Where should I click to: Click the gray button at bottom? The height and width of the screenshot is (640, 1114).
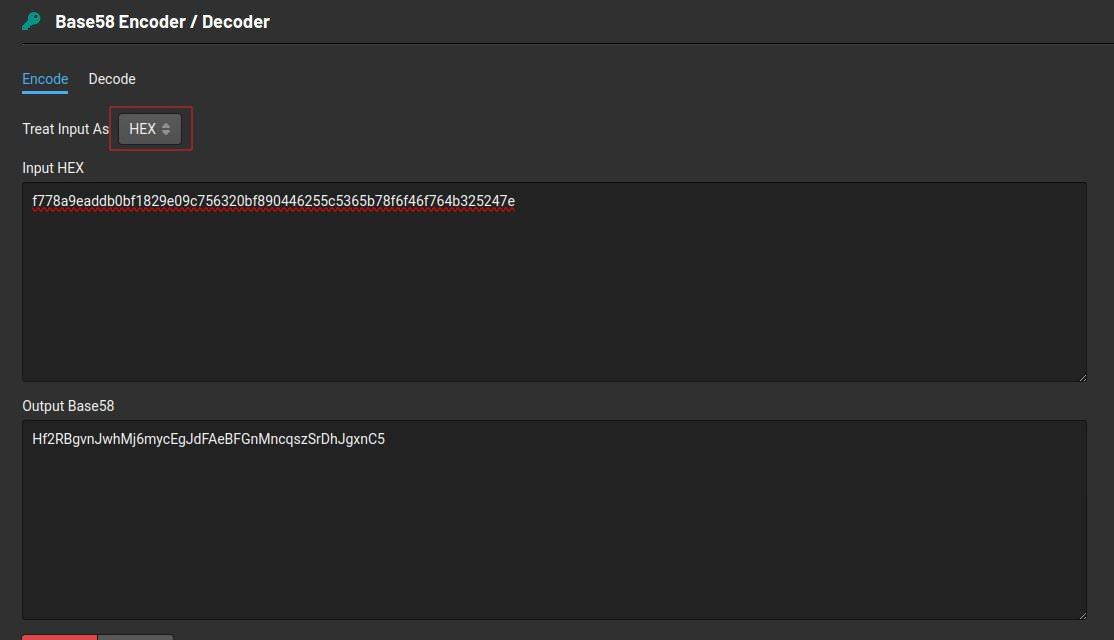pos(135,637)
